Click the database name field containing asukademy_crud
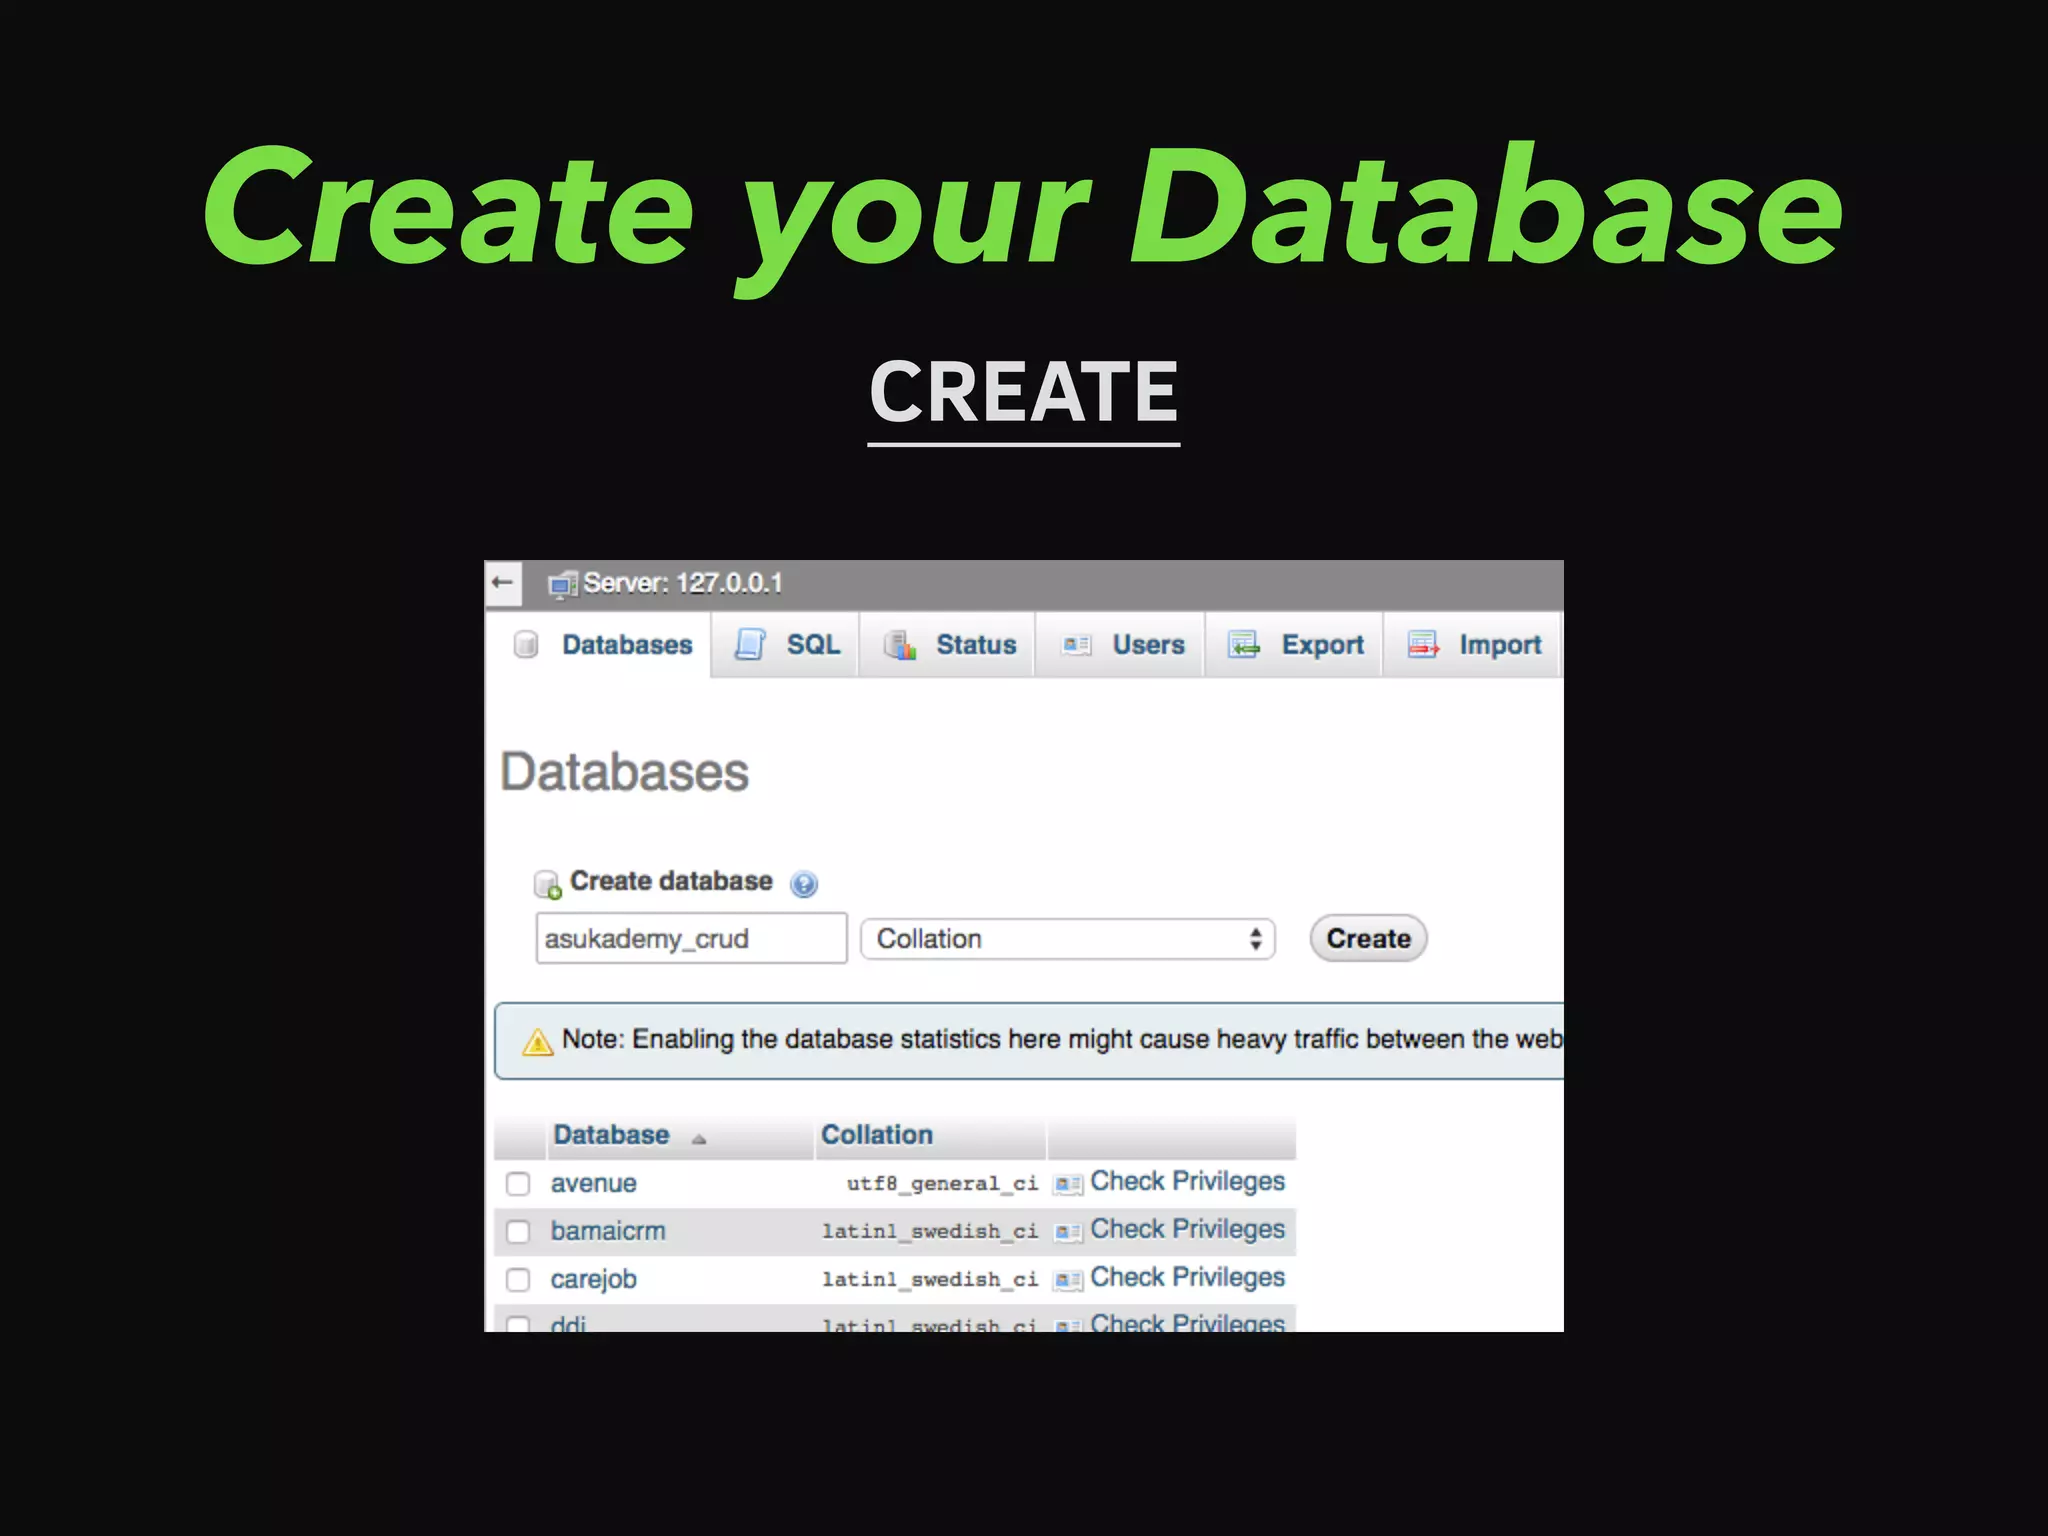Image resolution: width=2048 pixels, height=1536 pixels. 691,938
